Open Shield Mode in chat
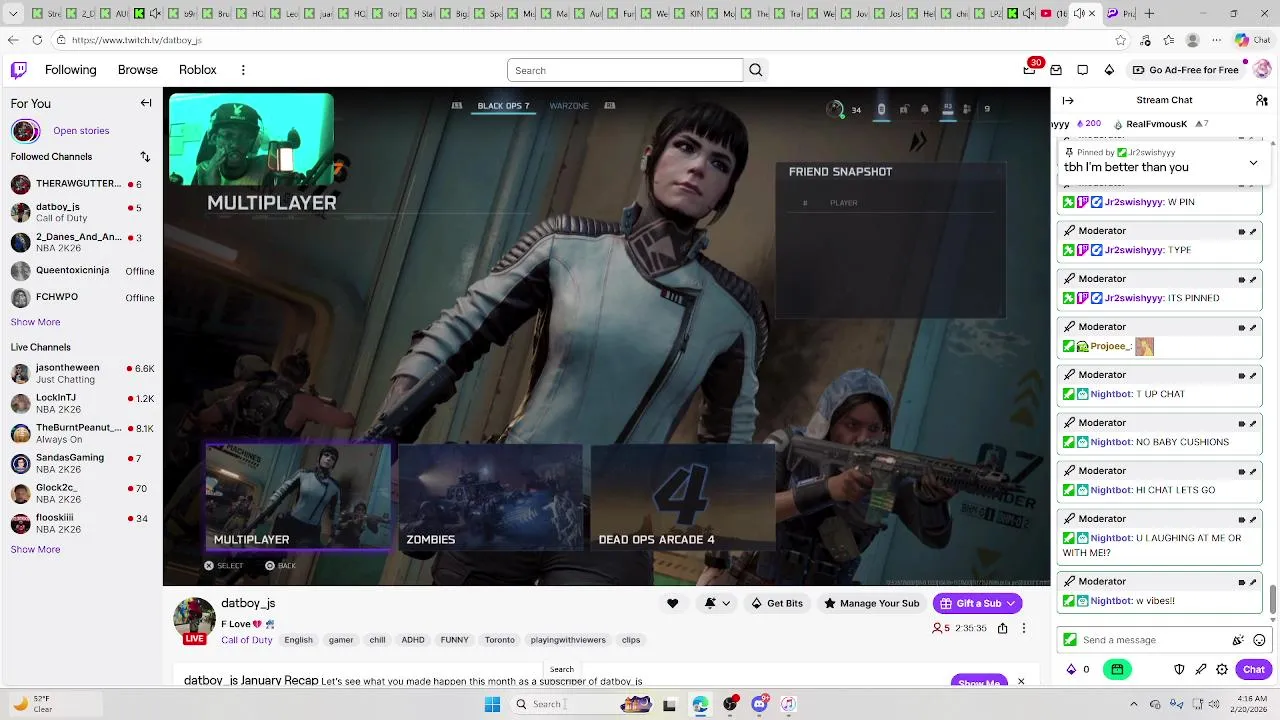Image resolution: width=1280 pixels, height=720 pixels. pyautogui.click(x=1179, y=669)
